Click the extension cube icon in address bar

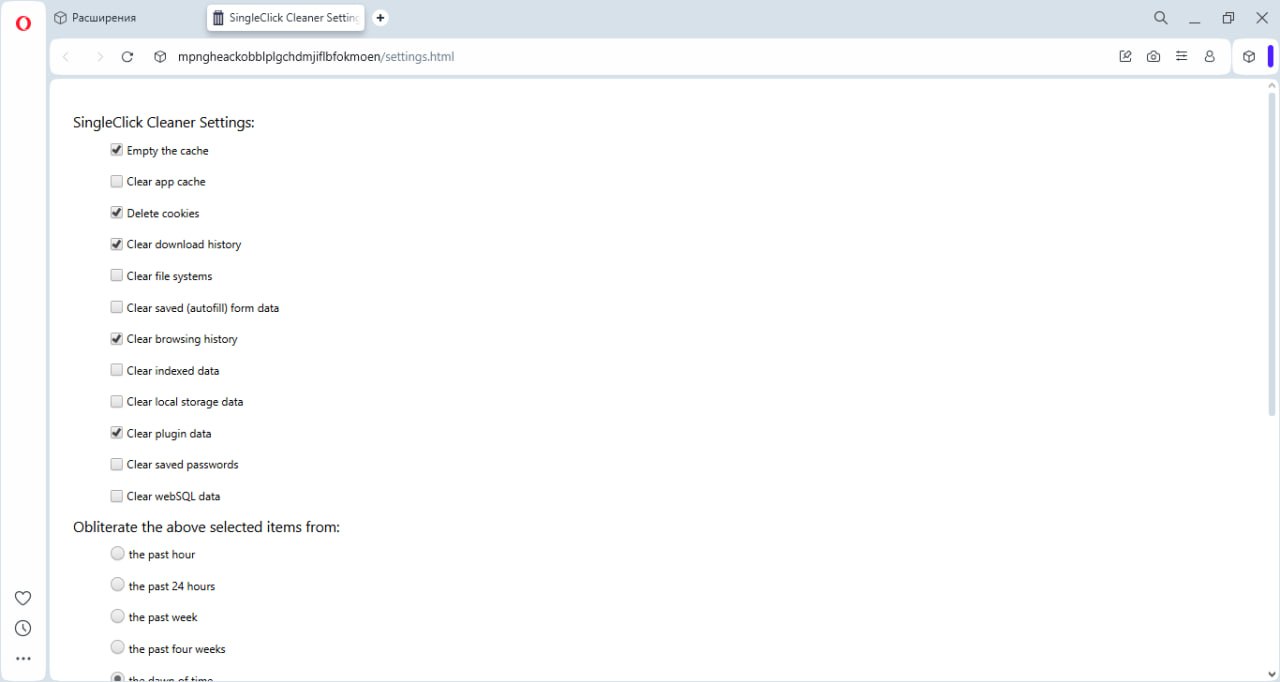click(160, 57)
